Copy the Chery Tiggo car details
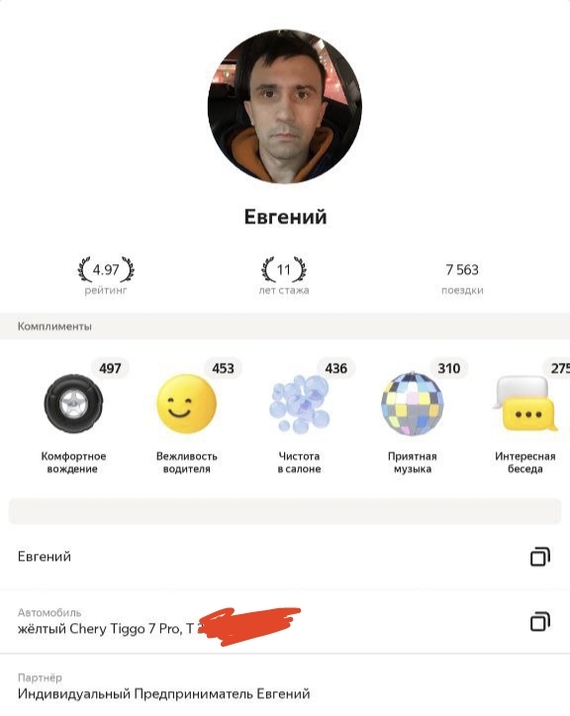 pyautogui.click(x=540, y=621)
